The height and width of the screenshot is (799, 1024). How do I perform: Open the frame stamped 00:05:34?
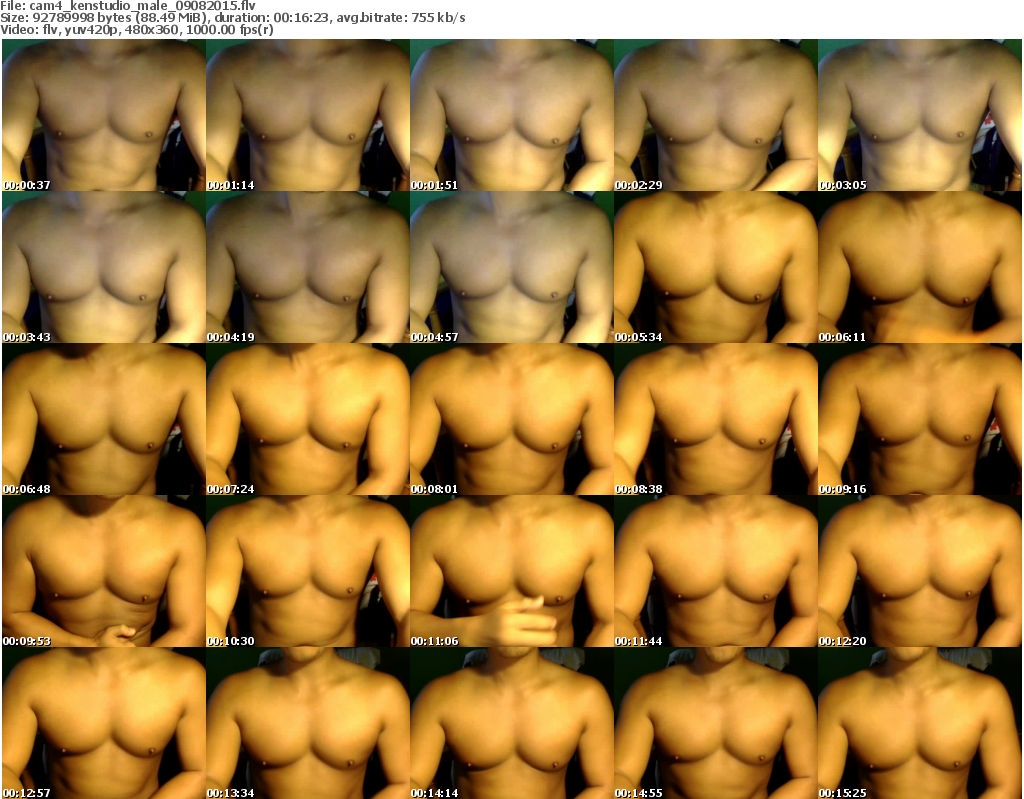[x=715, y=267]
